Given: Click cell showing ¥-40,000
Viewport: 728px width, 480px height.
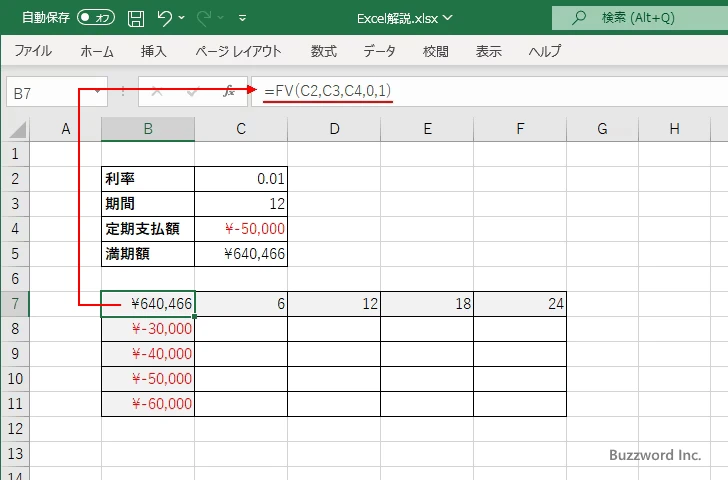Looking at the screenshot, I should pyautogui.click(x=148, y=354).
